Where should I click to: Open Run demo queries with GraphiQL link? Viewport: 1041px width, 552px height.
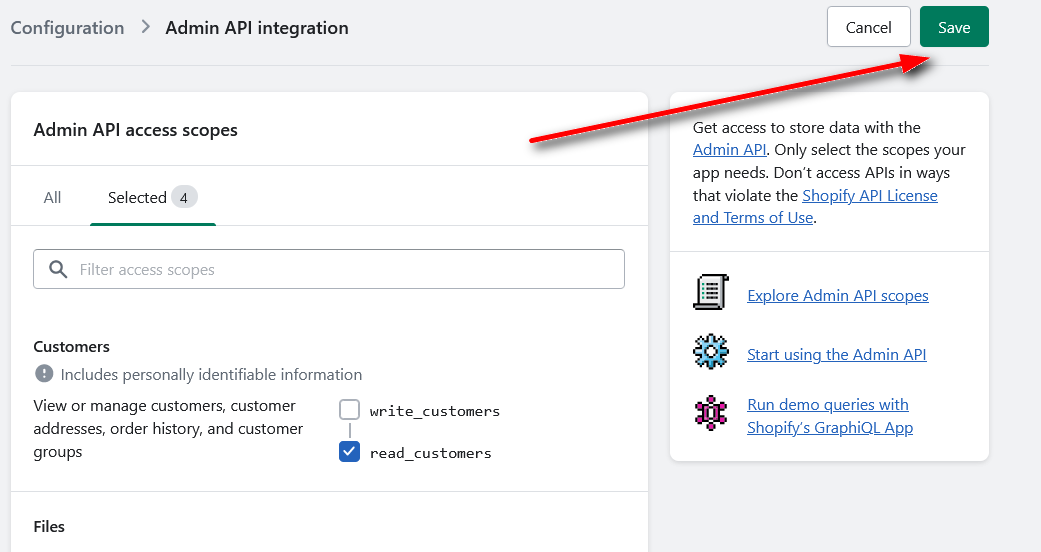pyautogui.click(x=830, y=416)
